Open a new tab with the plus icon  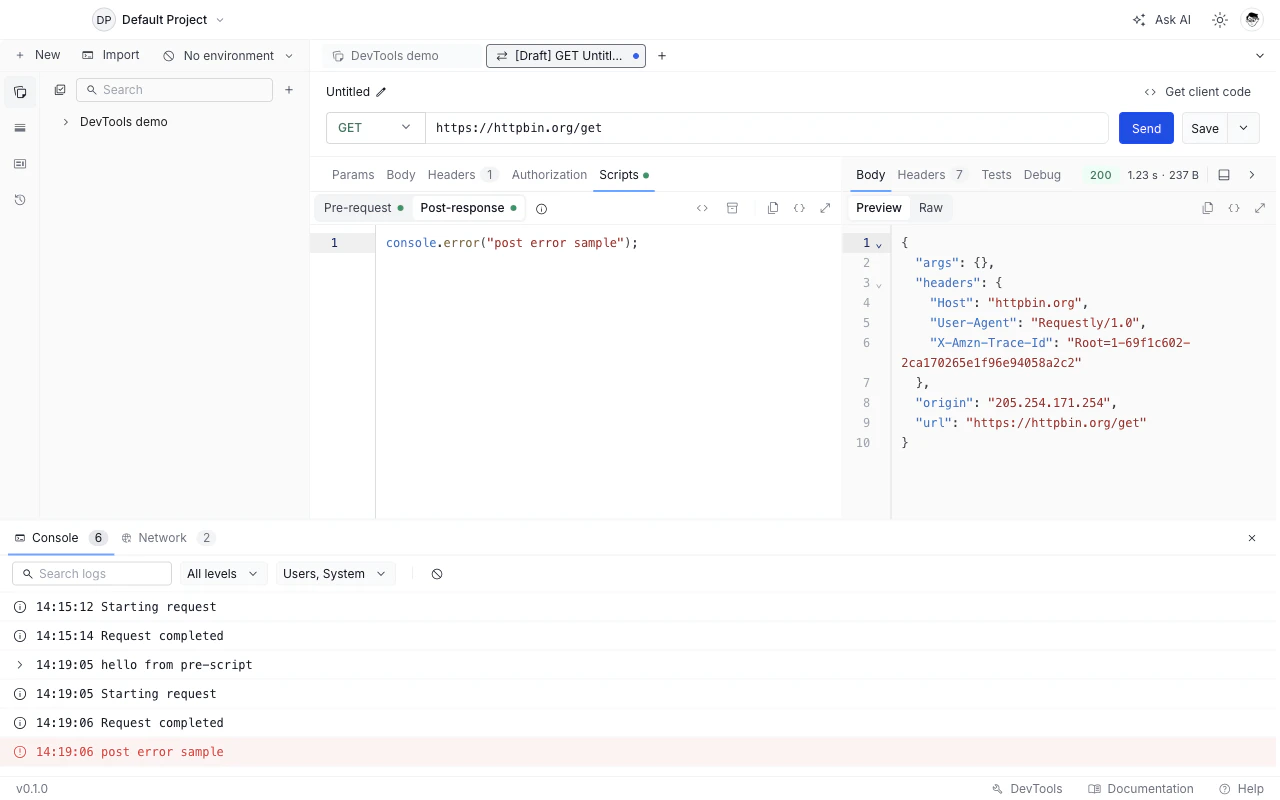(662, 56)
